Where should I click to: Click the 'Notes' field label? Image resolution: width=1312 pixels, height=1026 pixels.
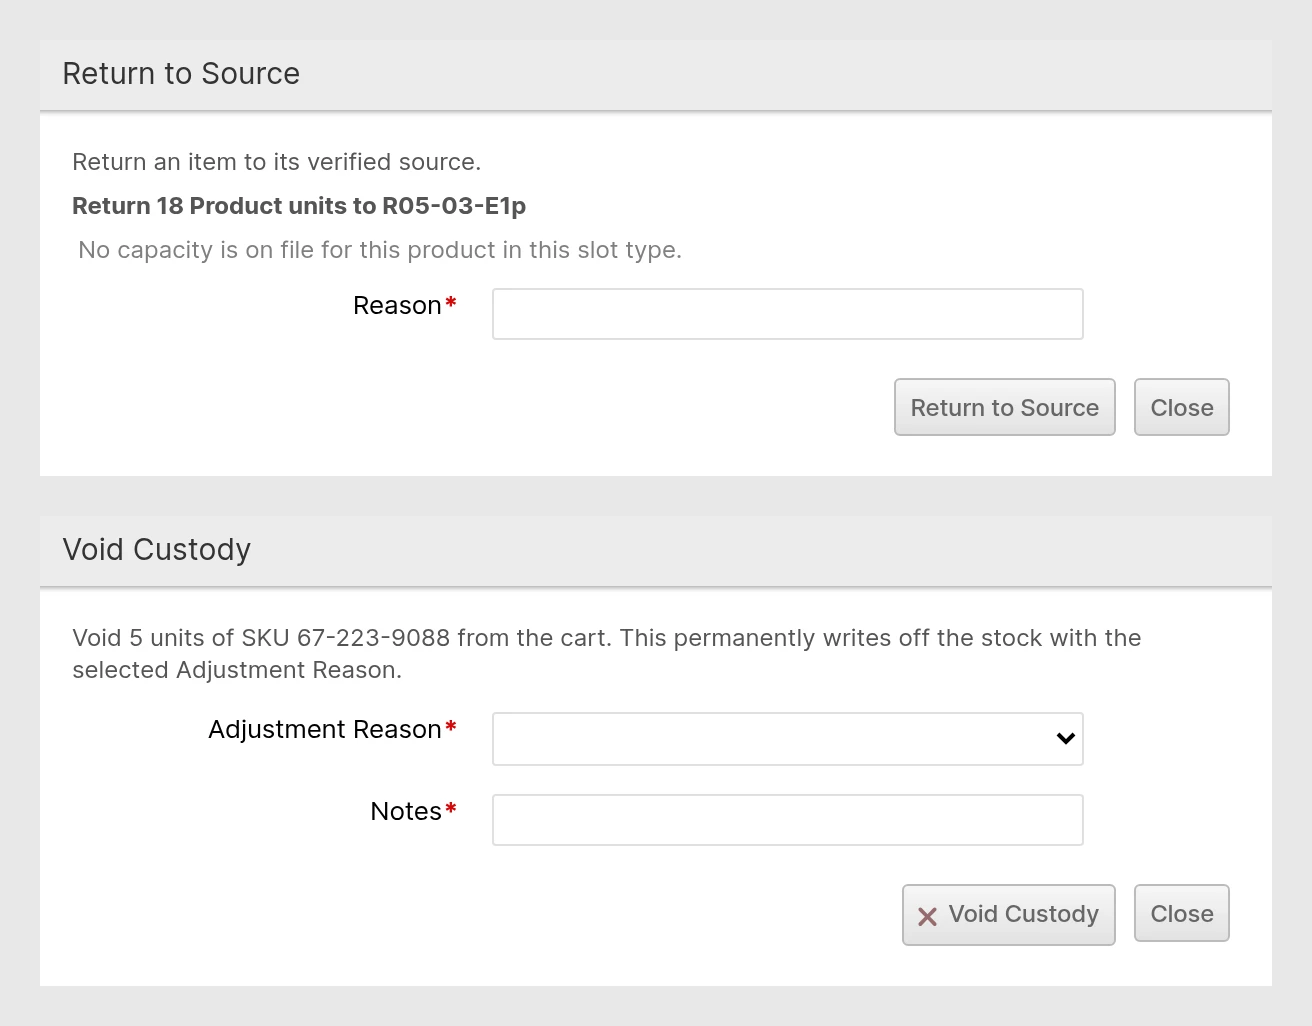coord(406,811)
